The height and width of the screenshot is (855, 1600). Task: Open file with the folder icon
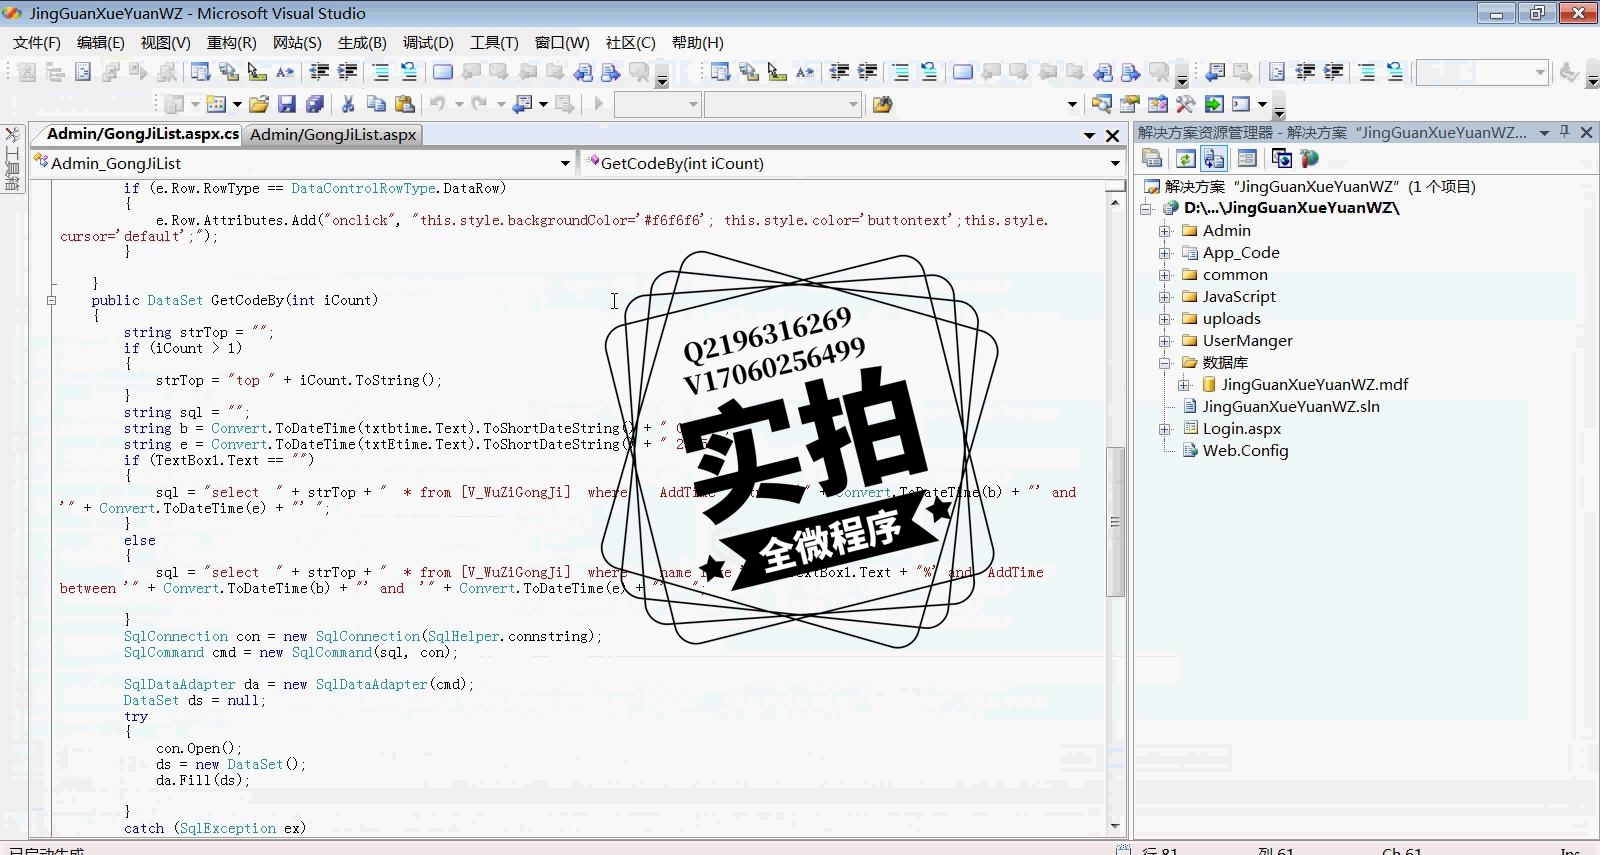pos(259,104)
